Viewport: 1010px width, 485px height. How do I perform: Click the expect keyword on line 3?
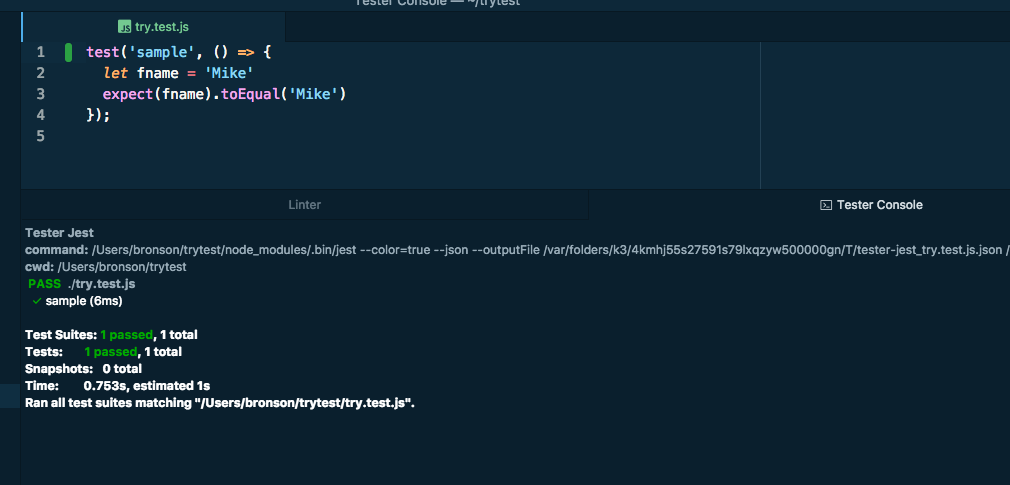click(x=128, y=95)
